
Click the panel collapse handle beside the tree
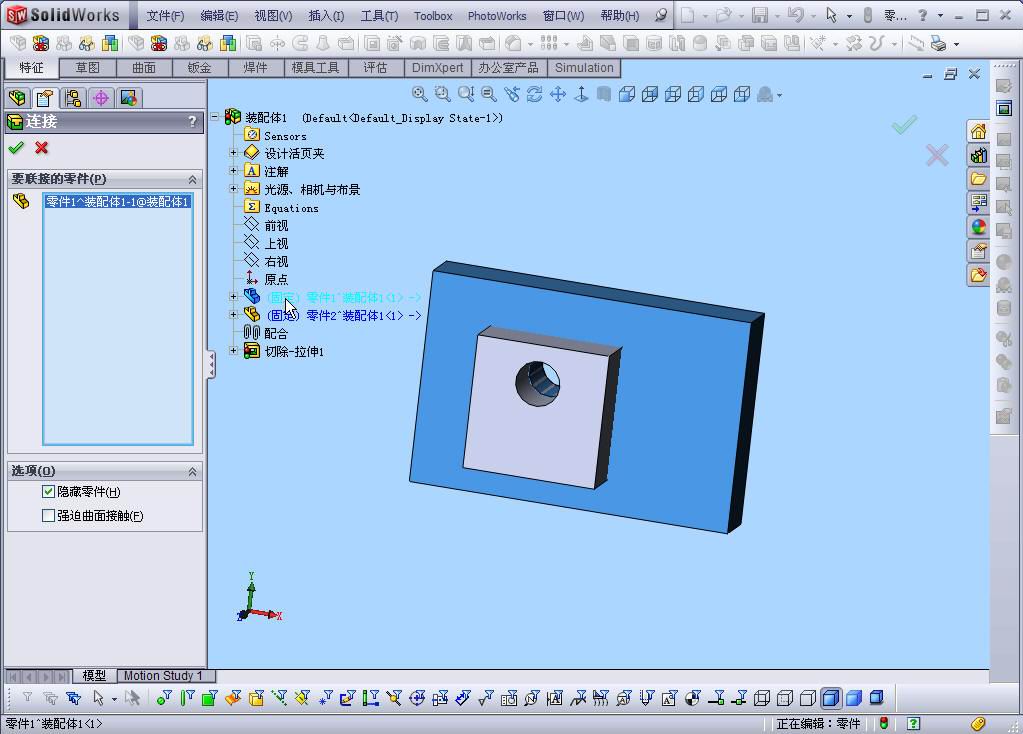[x=211, y=365]
